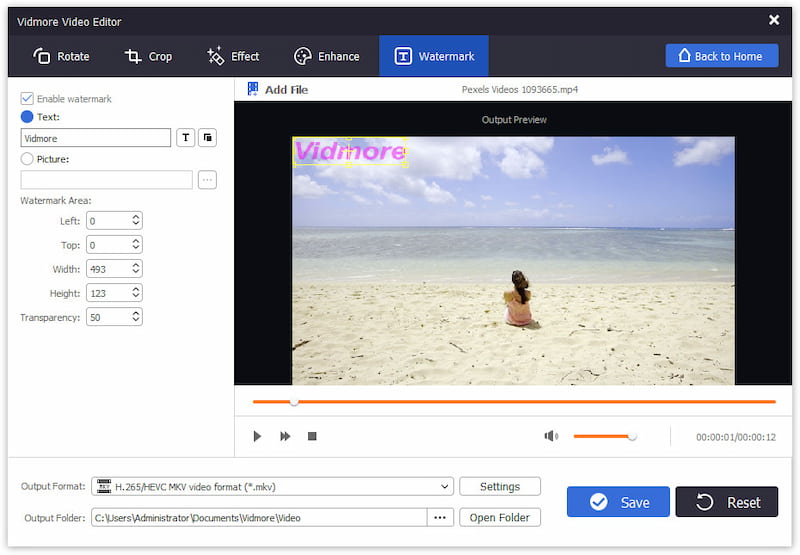Image resolution: width=800 pixels, height=555 pixels.
Task: Expand the Output Format dropdown
Action: coord(445,487)
